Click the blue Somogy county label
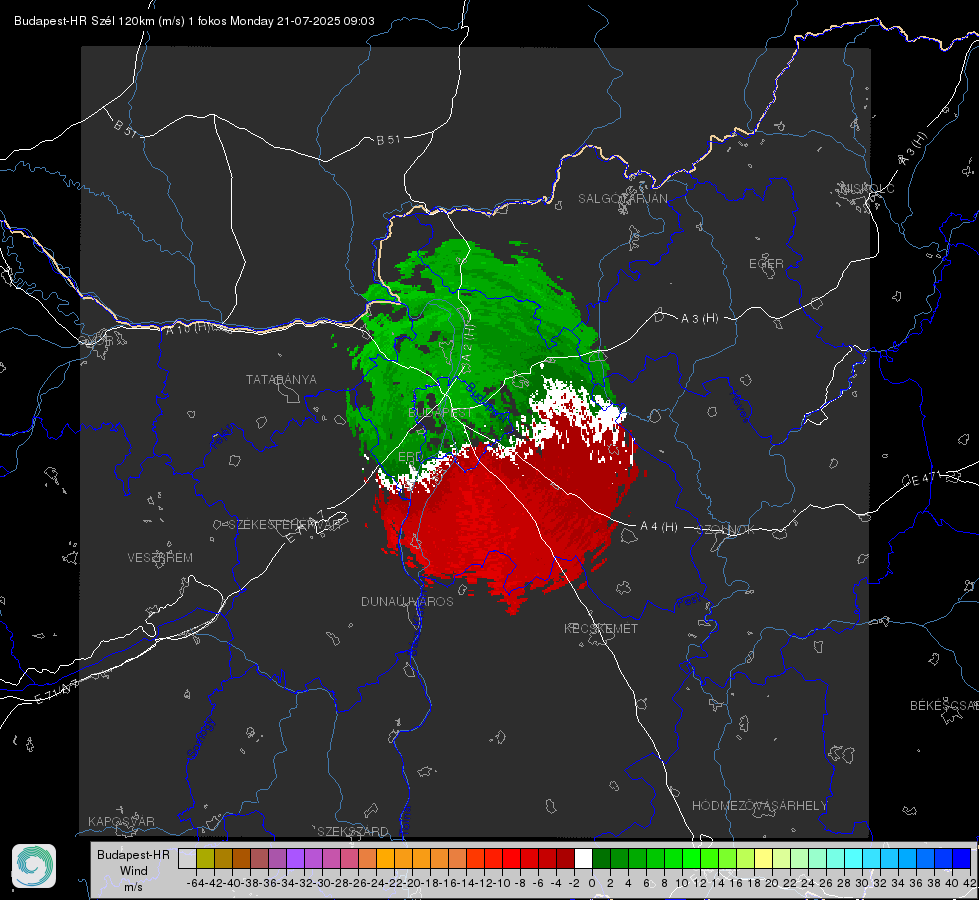This screenshot has height=900, width=979. point(201,738)
